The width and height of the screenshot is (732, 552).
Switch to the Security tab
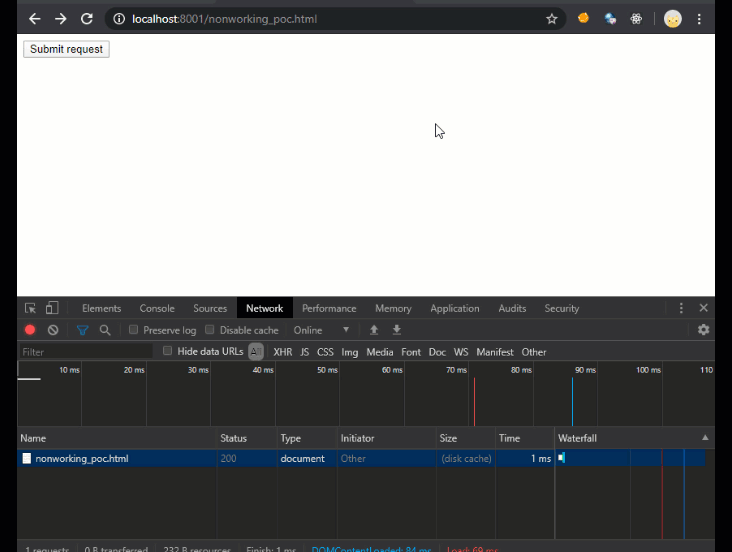(562, 308)
